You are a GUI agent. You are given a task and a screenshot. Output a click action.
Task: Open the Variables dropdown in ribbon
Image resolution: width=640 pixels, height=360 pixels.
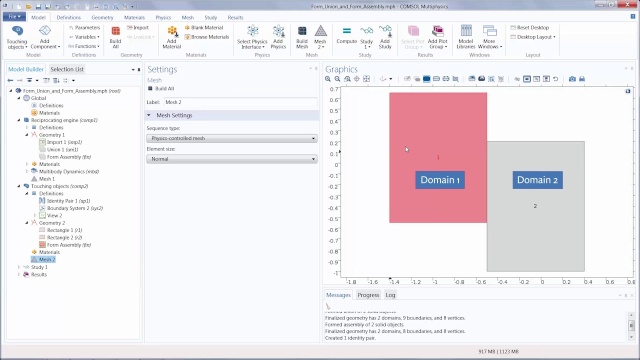pyautogui.click(x=84, y=37)
